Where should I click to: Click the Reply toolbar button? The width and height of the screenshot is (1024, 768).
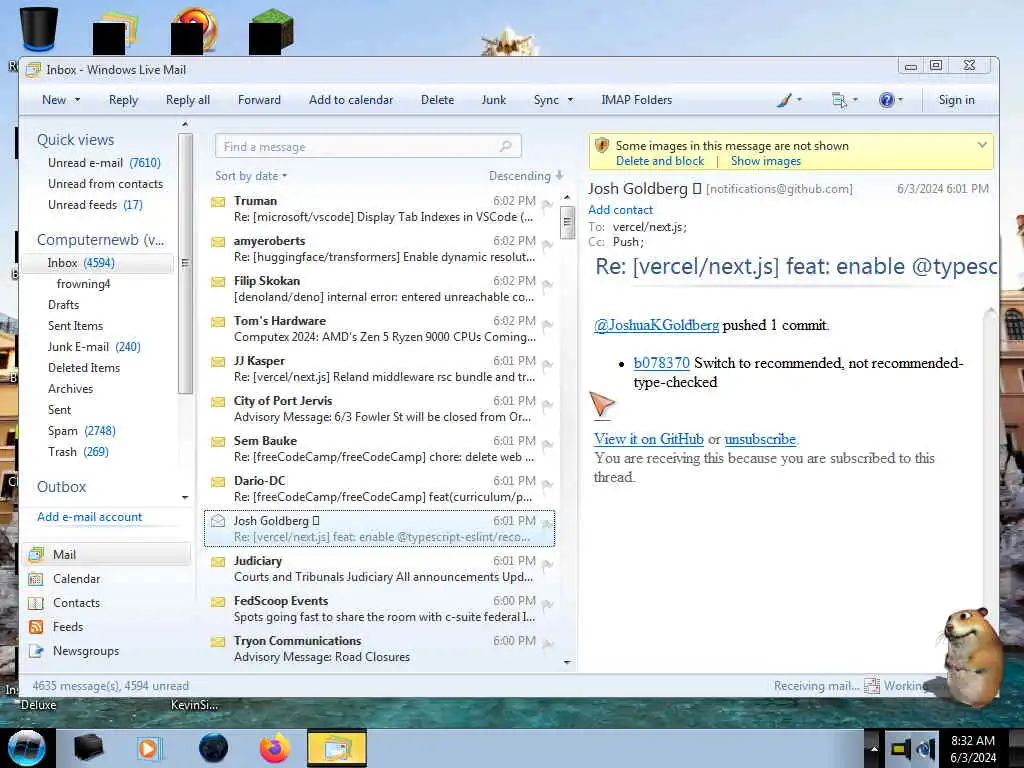pyautogui.click(x=123, y=100)
